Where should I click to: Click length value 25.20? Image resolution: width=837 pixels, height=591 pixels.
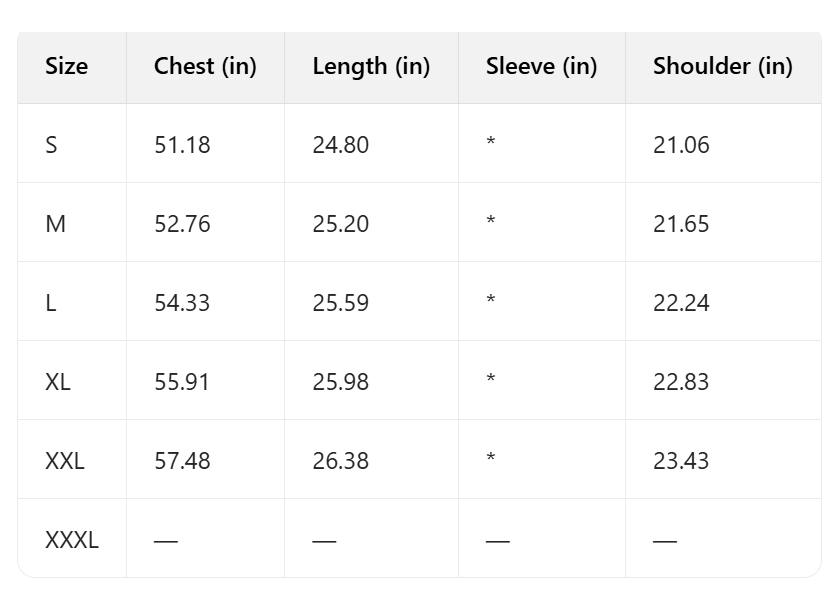point(340,224)
